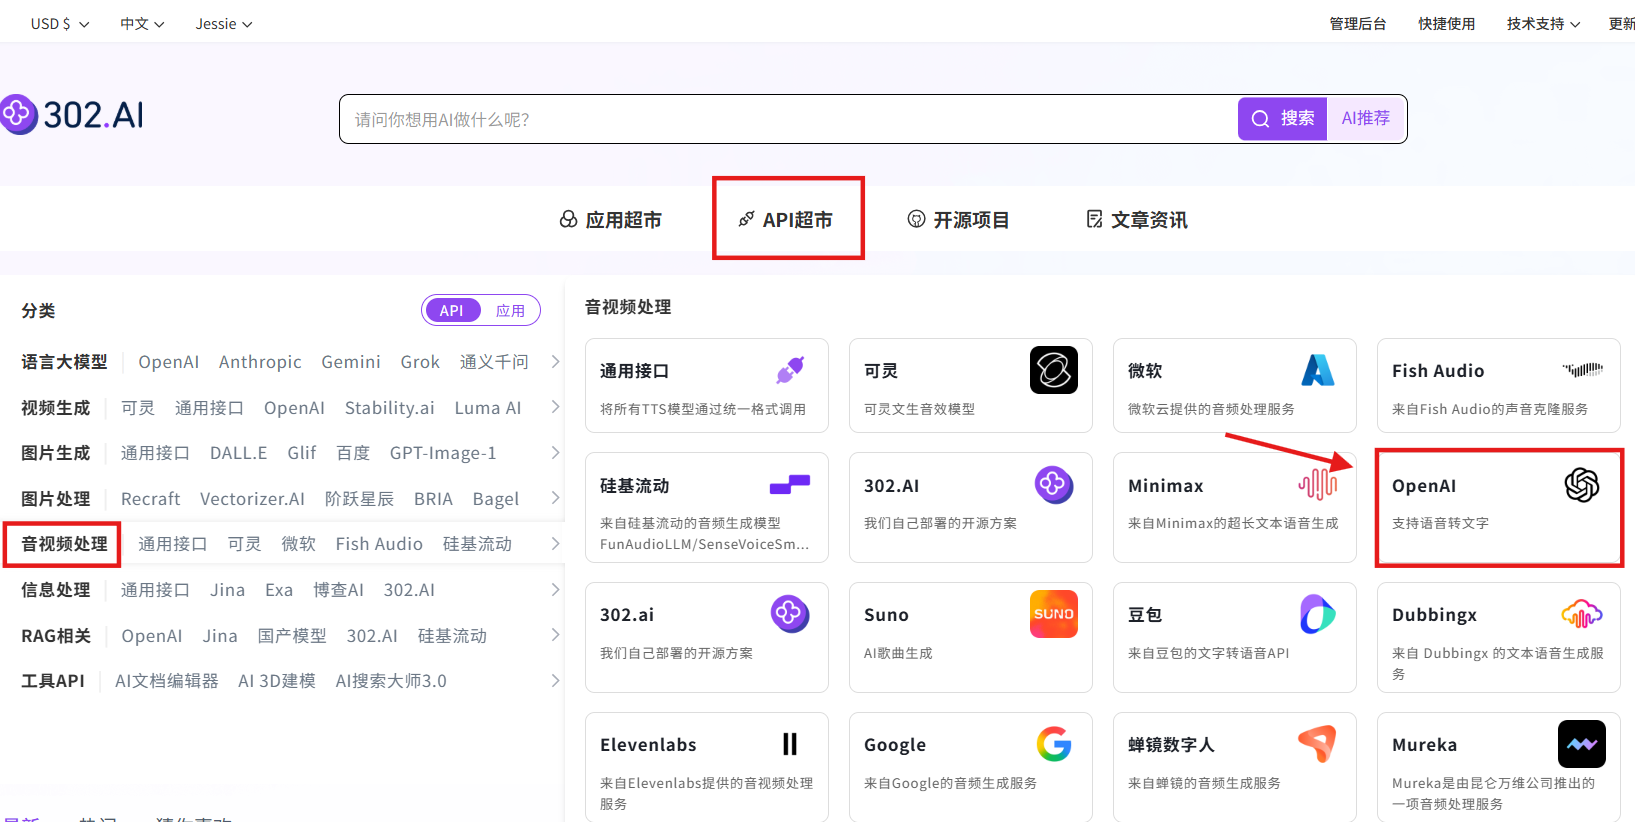Screen dimensions: 1635x822
Task: Focus the 请问你想用AI做什么呢 search field
Action: 788,119
